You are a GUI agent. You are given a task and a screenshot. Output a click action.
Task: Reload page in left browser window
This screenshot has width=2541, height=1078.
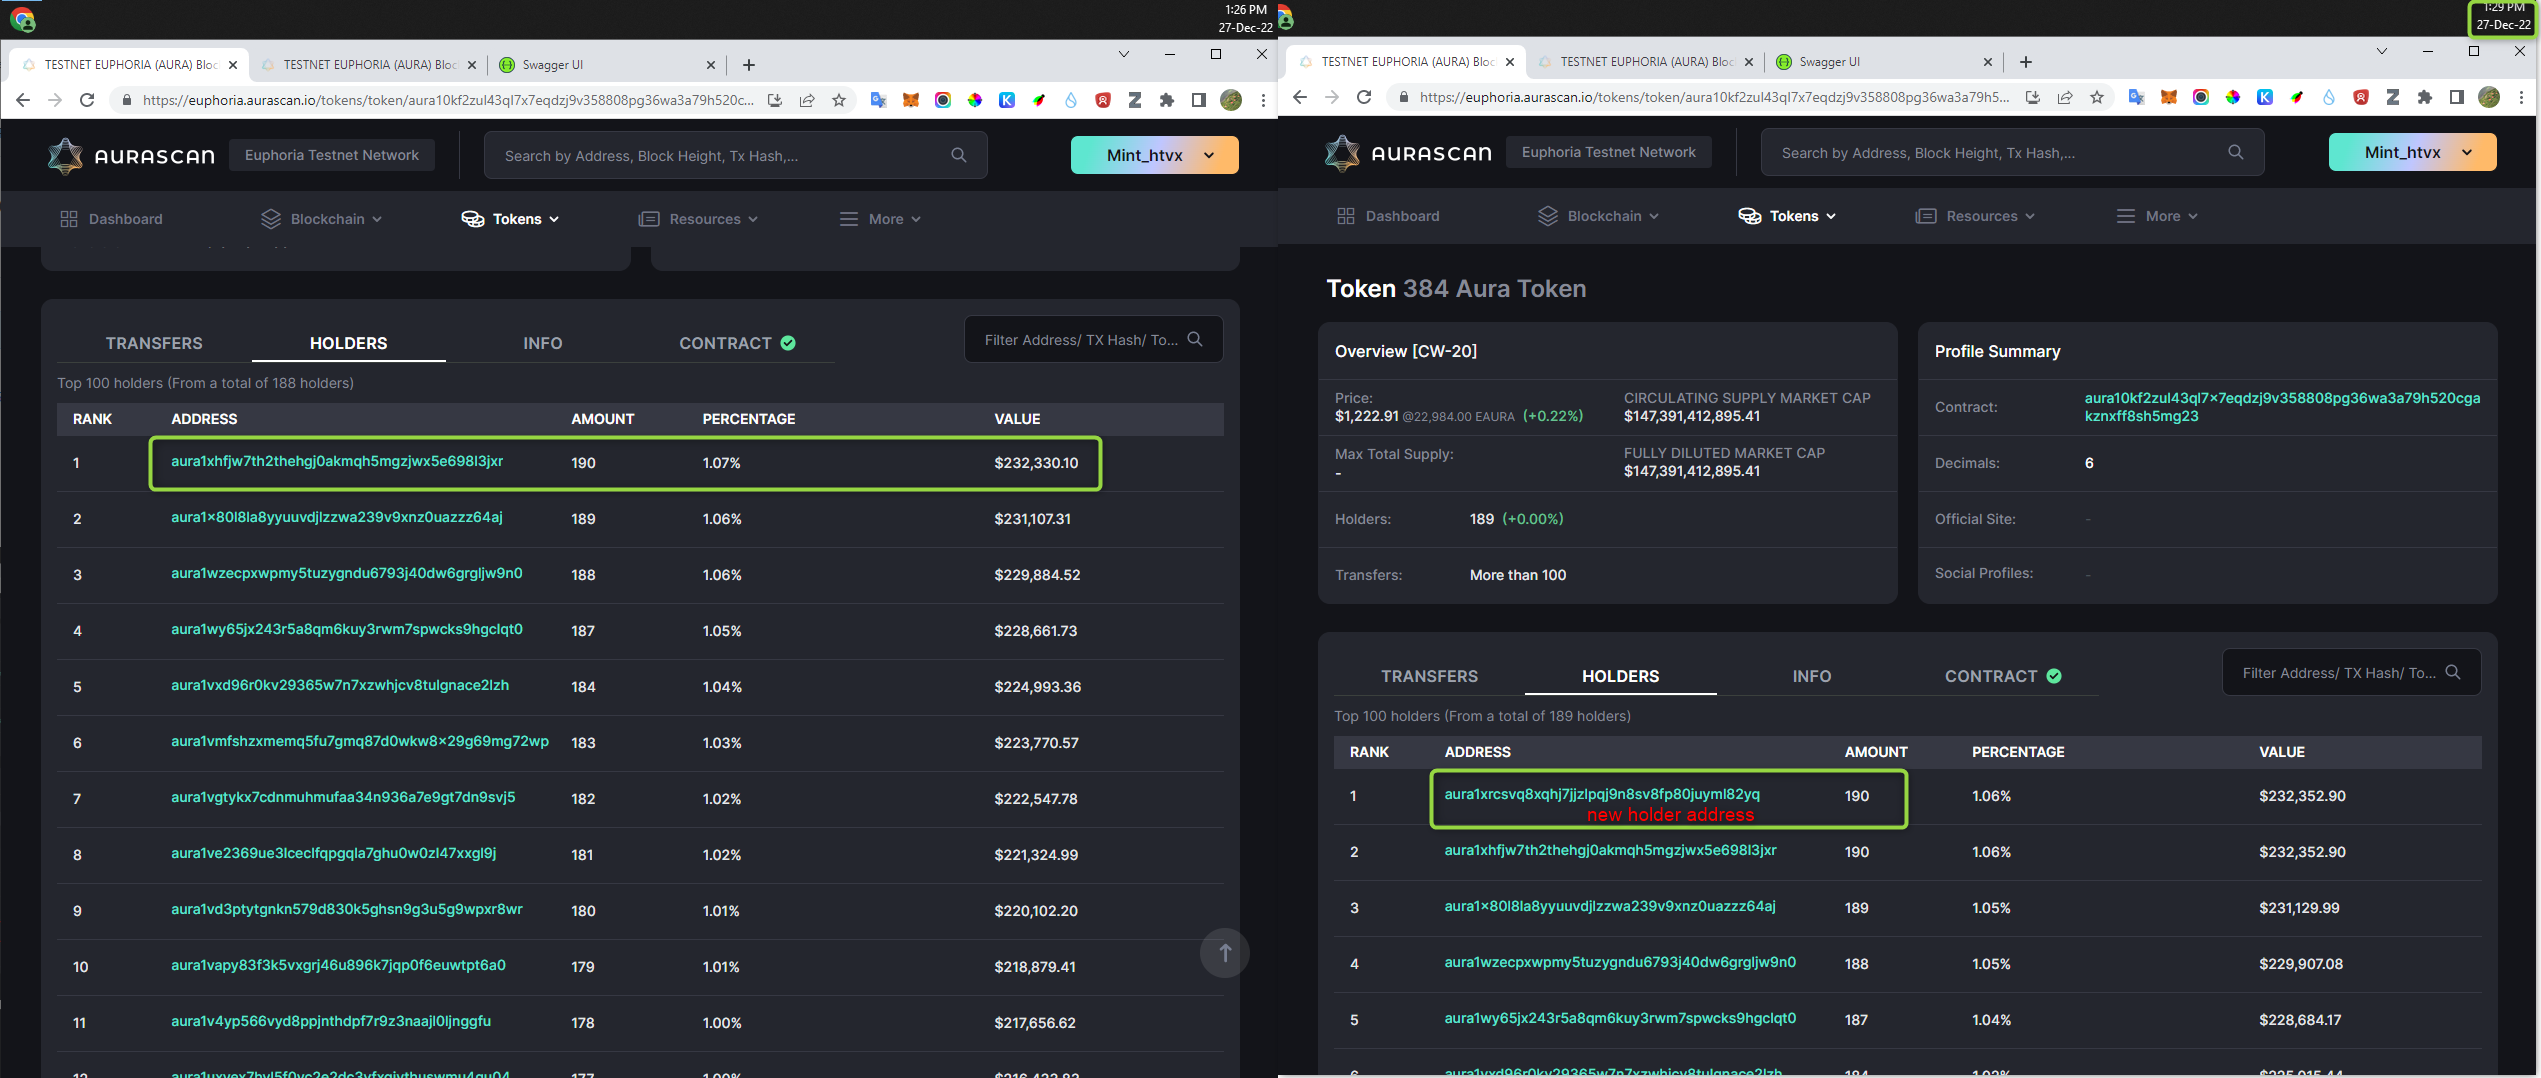click(87, 100)
